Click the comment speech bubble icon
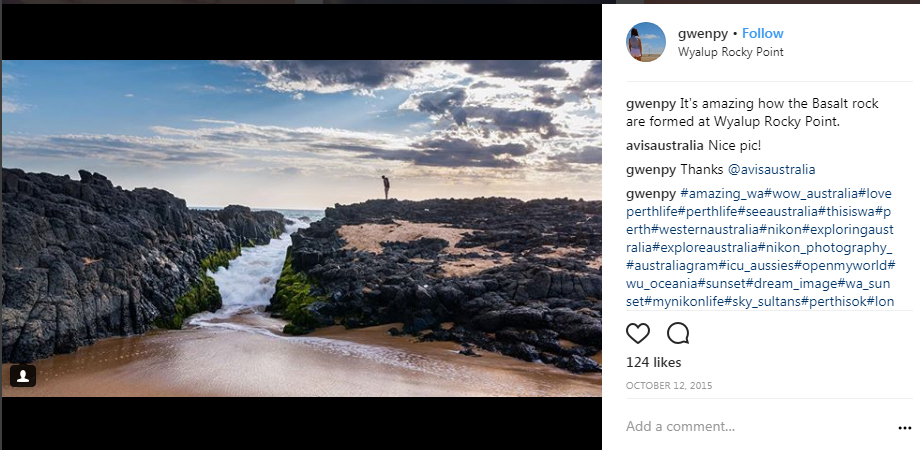 678,333
